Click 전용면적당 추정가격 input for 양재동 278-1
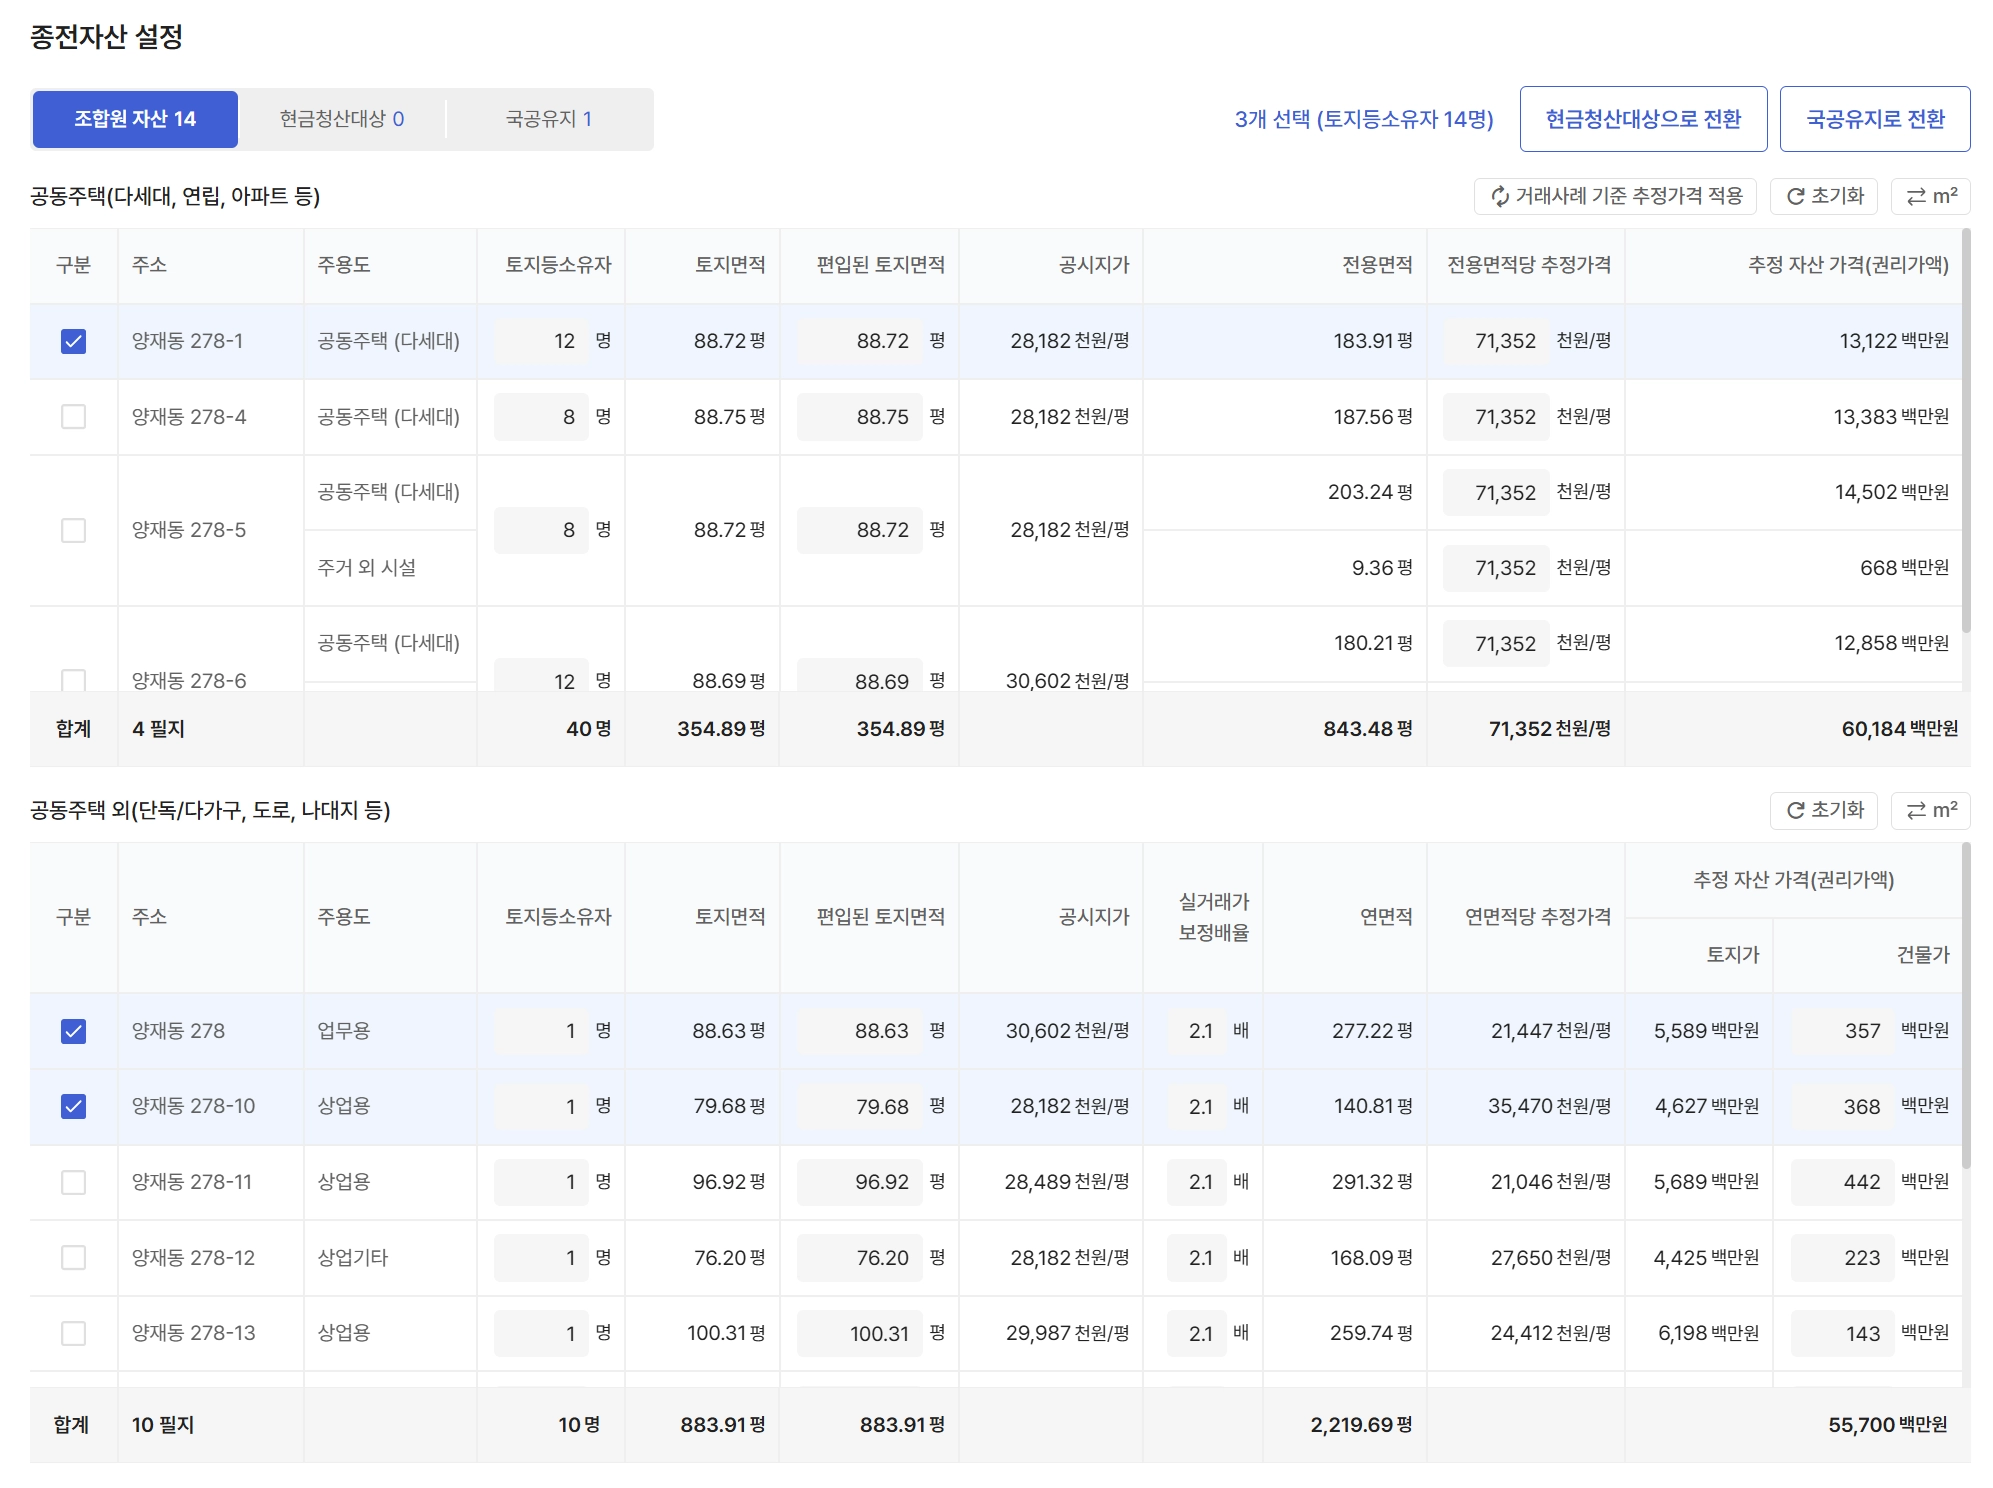Screen dimensions: 1993x1488 [x=1496, y=341]
